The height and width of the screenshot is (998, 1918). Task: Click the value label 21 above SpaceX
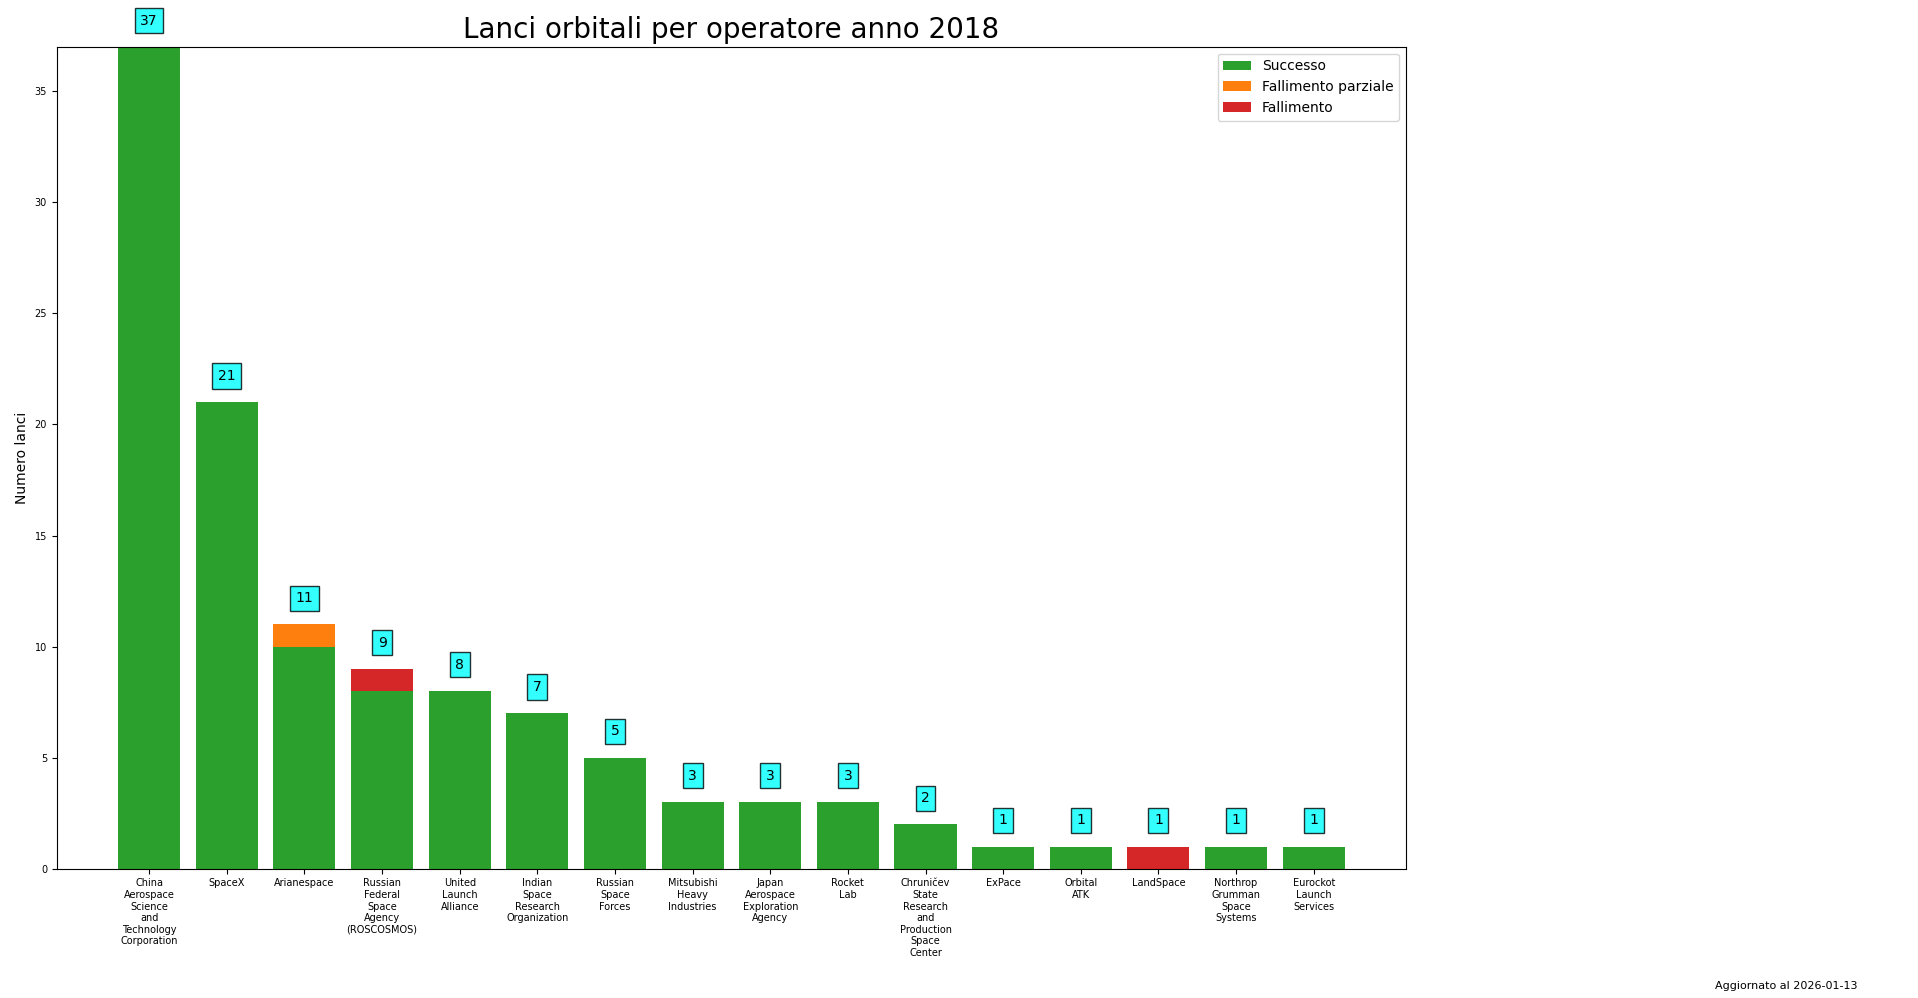pyautogui.click(x=227, y=376)
